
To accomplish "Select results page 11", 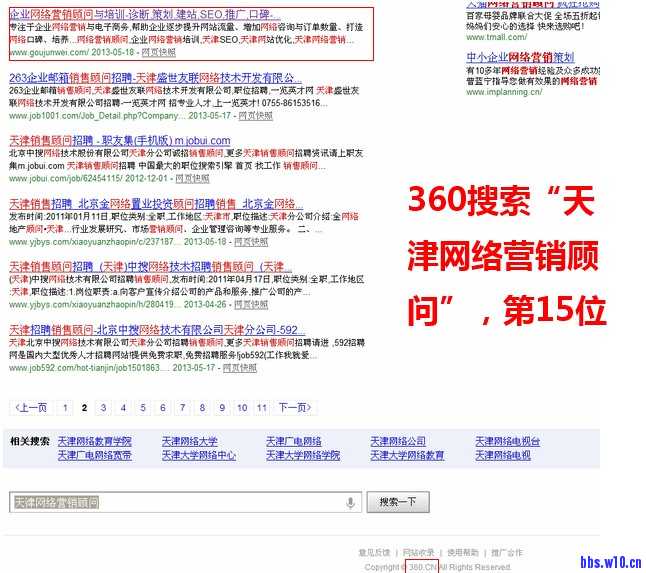I will click(x=261, y=408).
